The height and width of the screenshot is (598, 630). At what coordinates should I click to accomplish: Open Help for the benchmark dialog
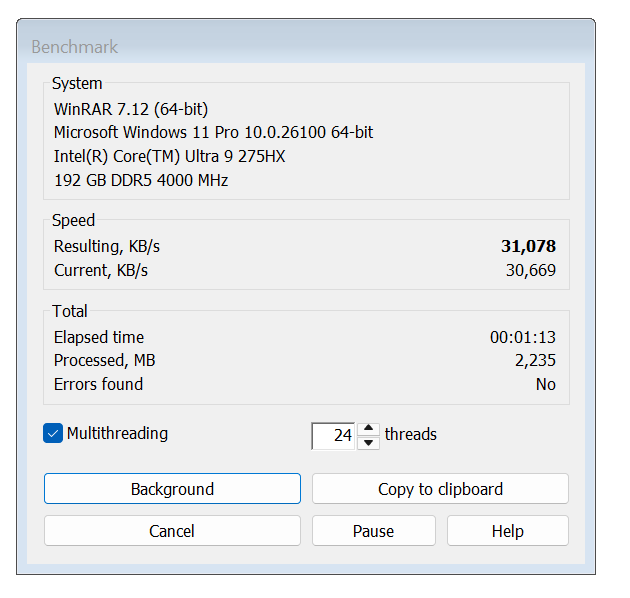point(508,531)
